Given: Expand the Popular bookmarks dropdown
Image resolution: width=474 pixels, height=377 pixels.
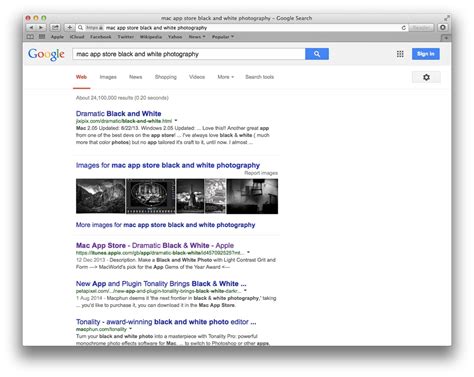Looking at the screenshot, I should [x=223, y=37].
